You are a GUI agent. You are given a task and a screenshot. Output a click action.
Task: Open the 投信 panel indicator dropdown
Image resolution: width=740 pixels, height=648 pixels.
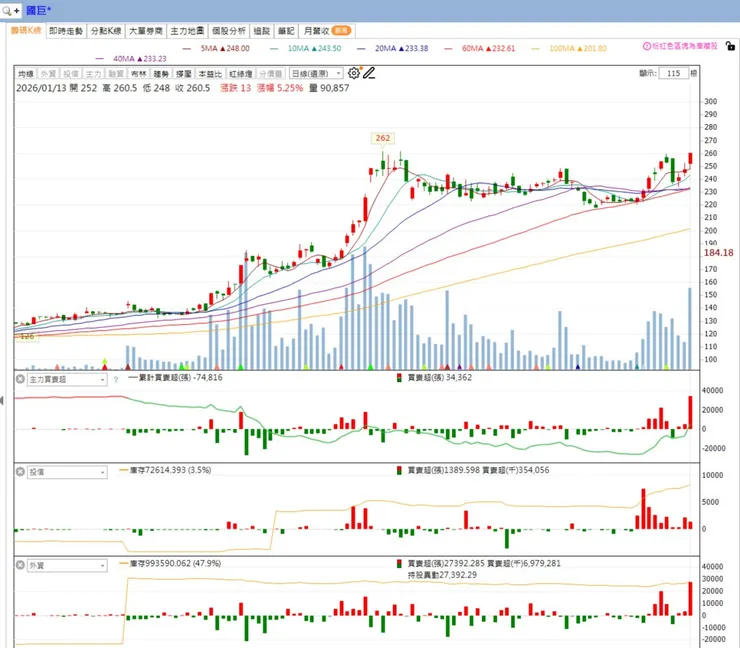(x=67, y=472)
